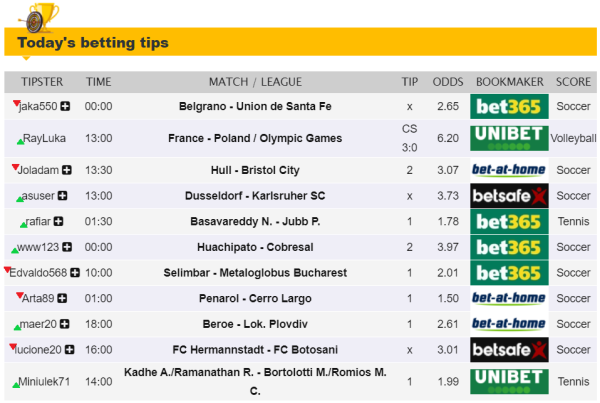
Task: Expand plus icon next to Edvaldo568
Action: tap(75, 273)
